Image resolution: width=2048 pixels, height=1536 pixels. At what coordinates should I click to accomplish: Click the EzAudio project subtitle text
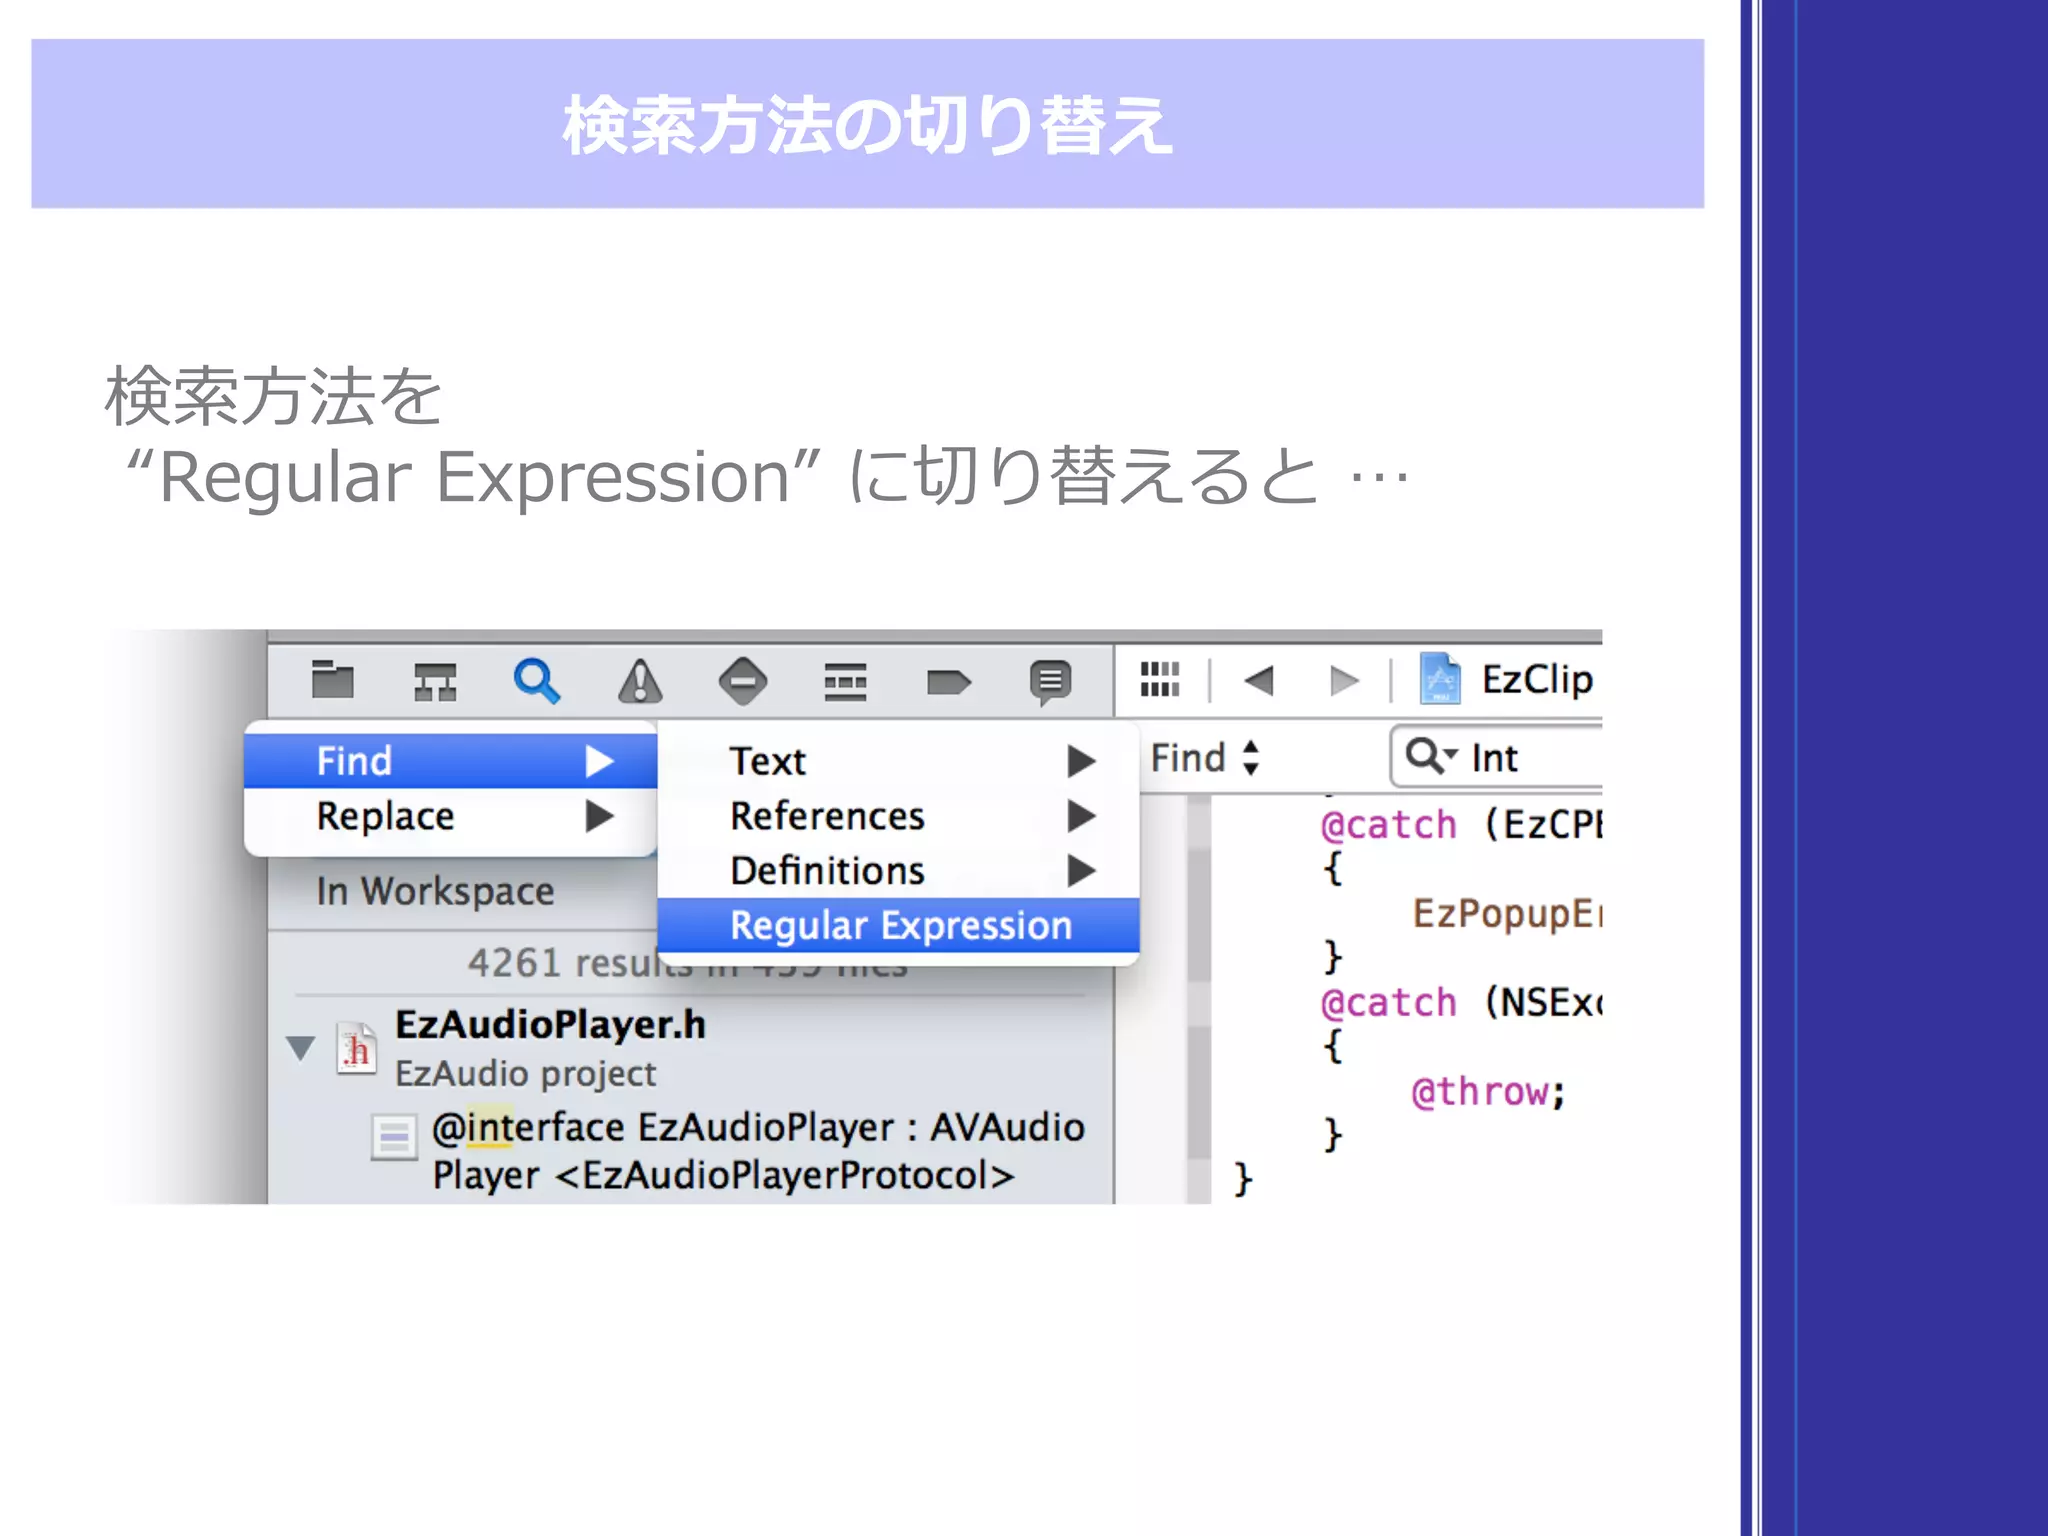coord(525,1074)
